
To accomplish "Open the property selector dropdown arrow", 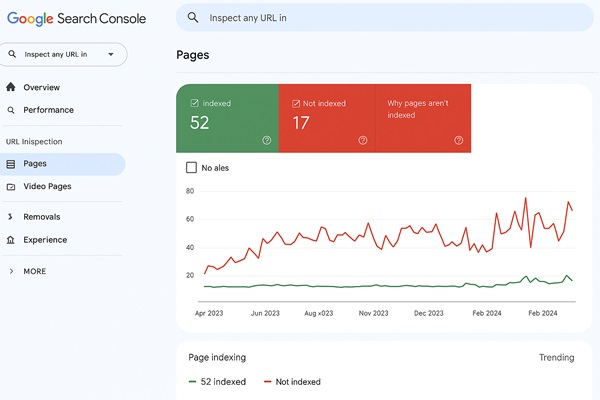I will click(x=110, y=54).
